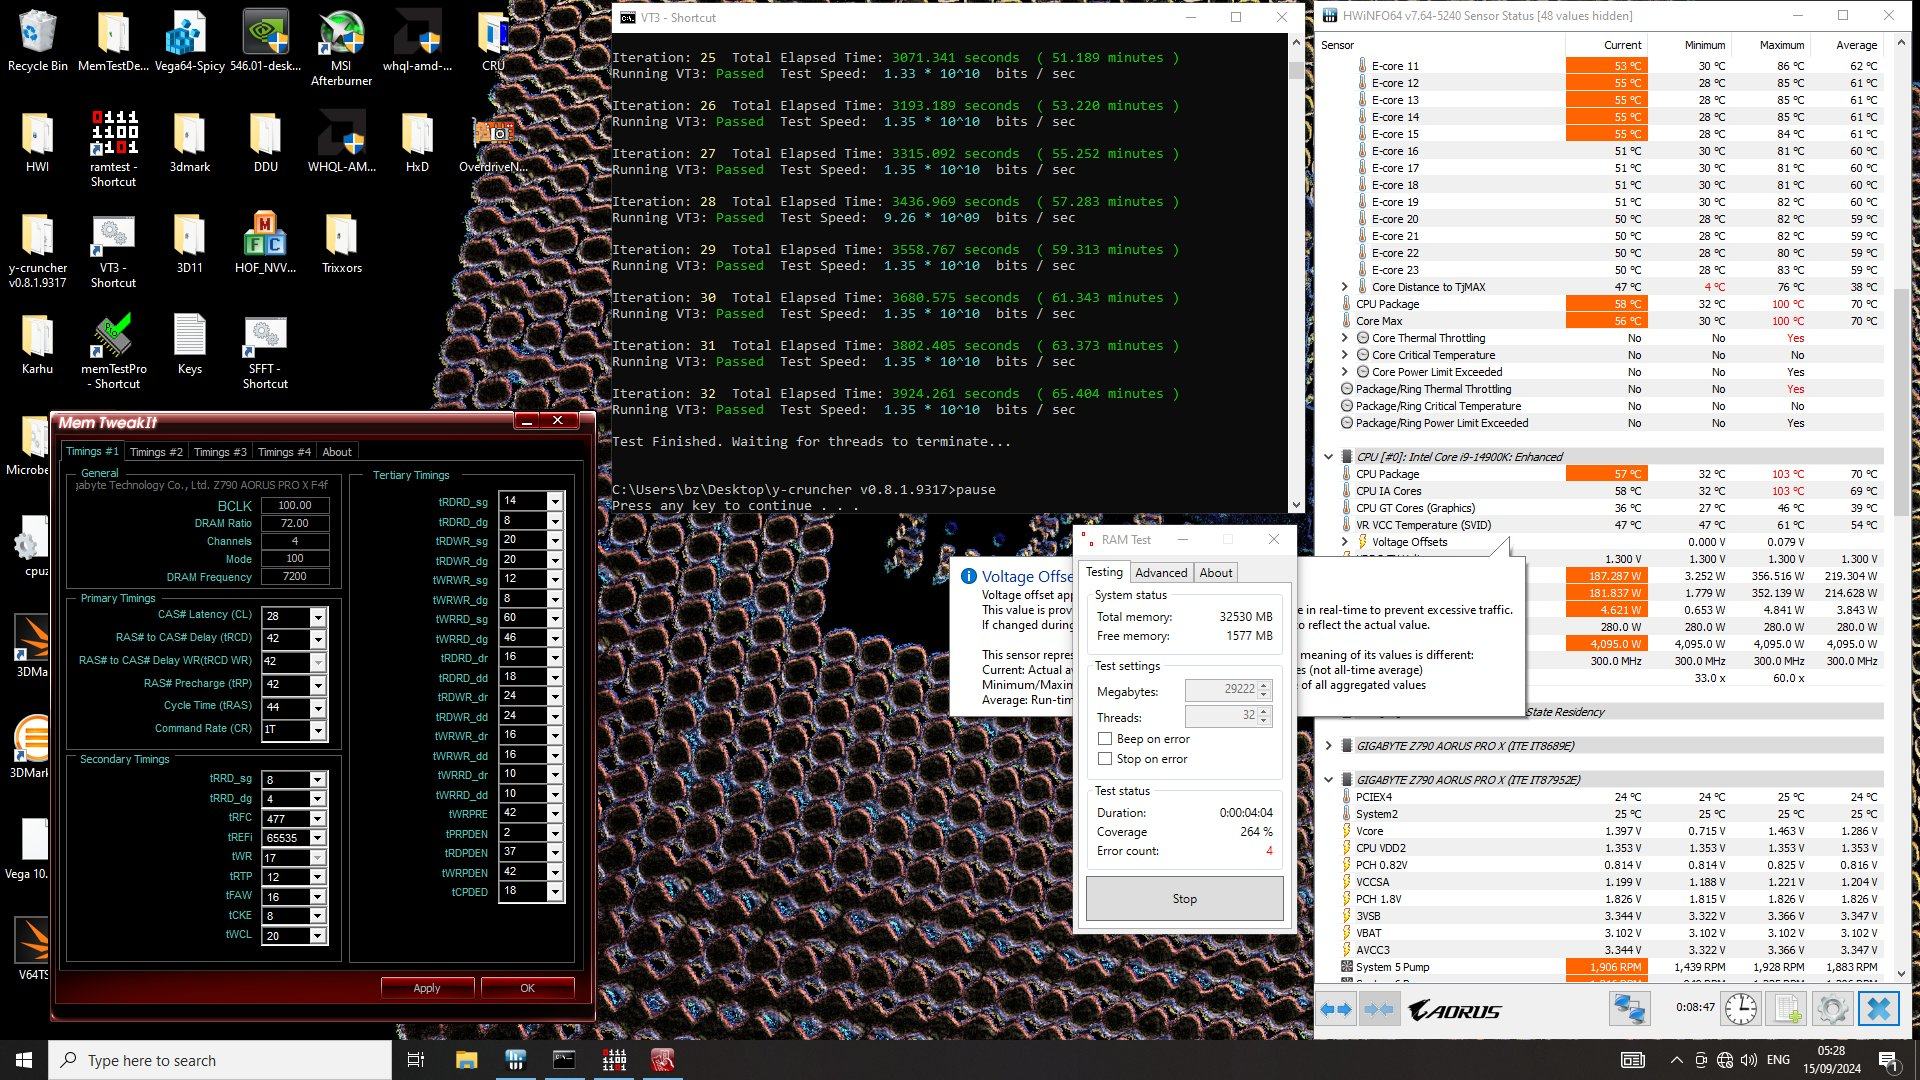Click taskbar search box
Screen dimensions: 1920x1080
click(x=220, y=1060)
